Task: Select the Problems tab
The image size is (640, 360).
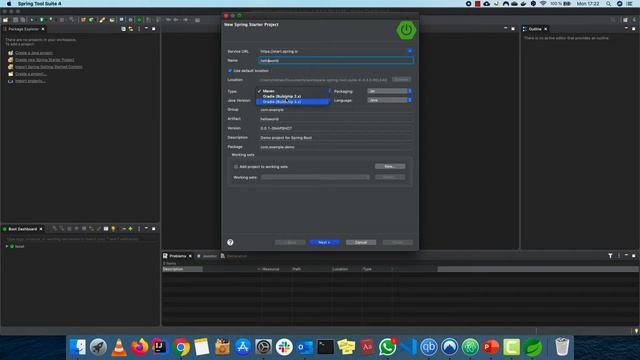Action: [x=178, y=256]
